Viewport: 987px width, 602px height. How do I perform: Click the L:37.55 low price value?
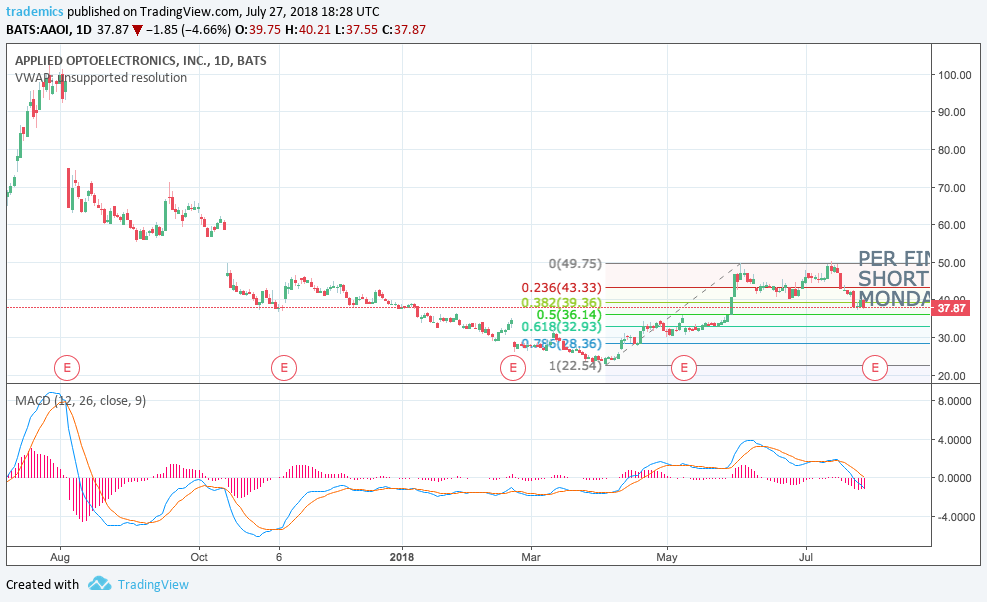tap(356, 30)
